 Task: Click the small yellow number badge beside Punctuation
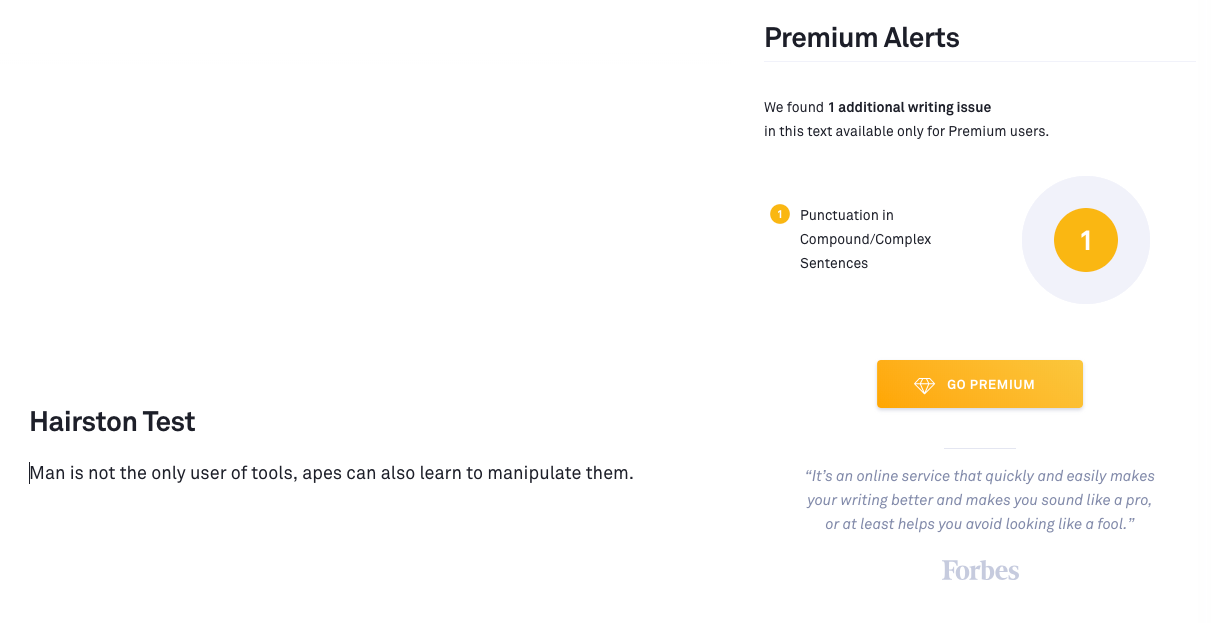click(780, 214)
